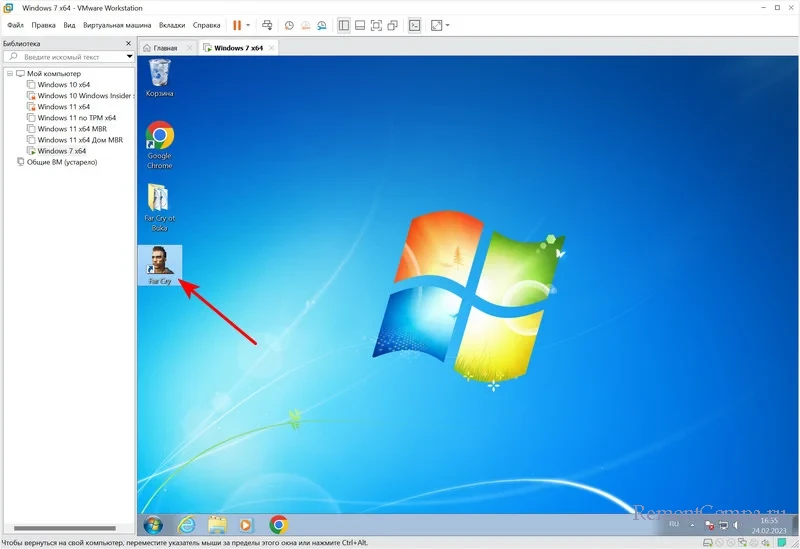800x549 pixels.
Task: Open the guest volume speaker icon
Action: tap(736, 525)
